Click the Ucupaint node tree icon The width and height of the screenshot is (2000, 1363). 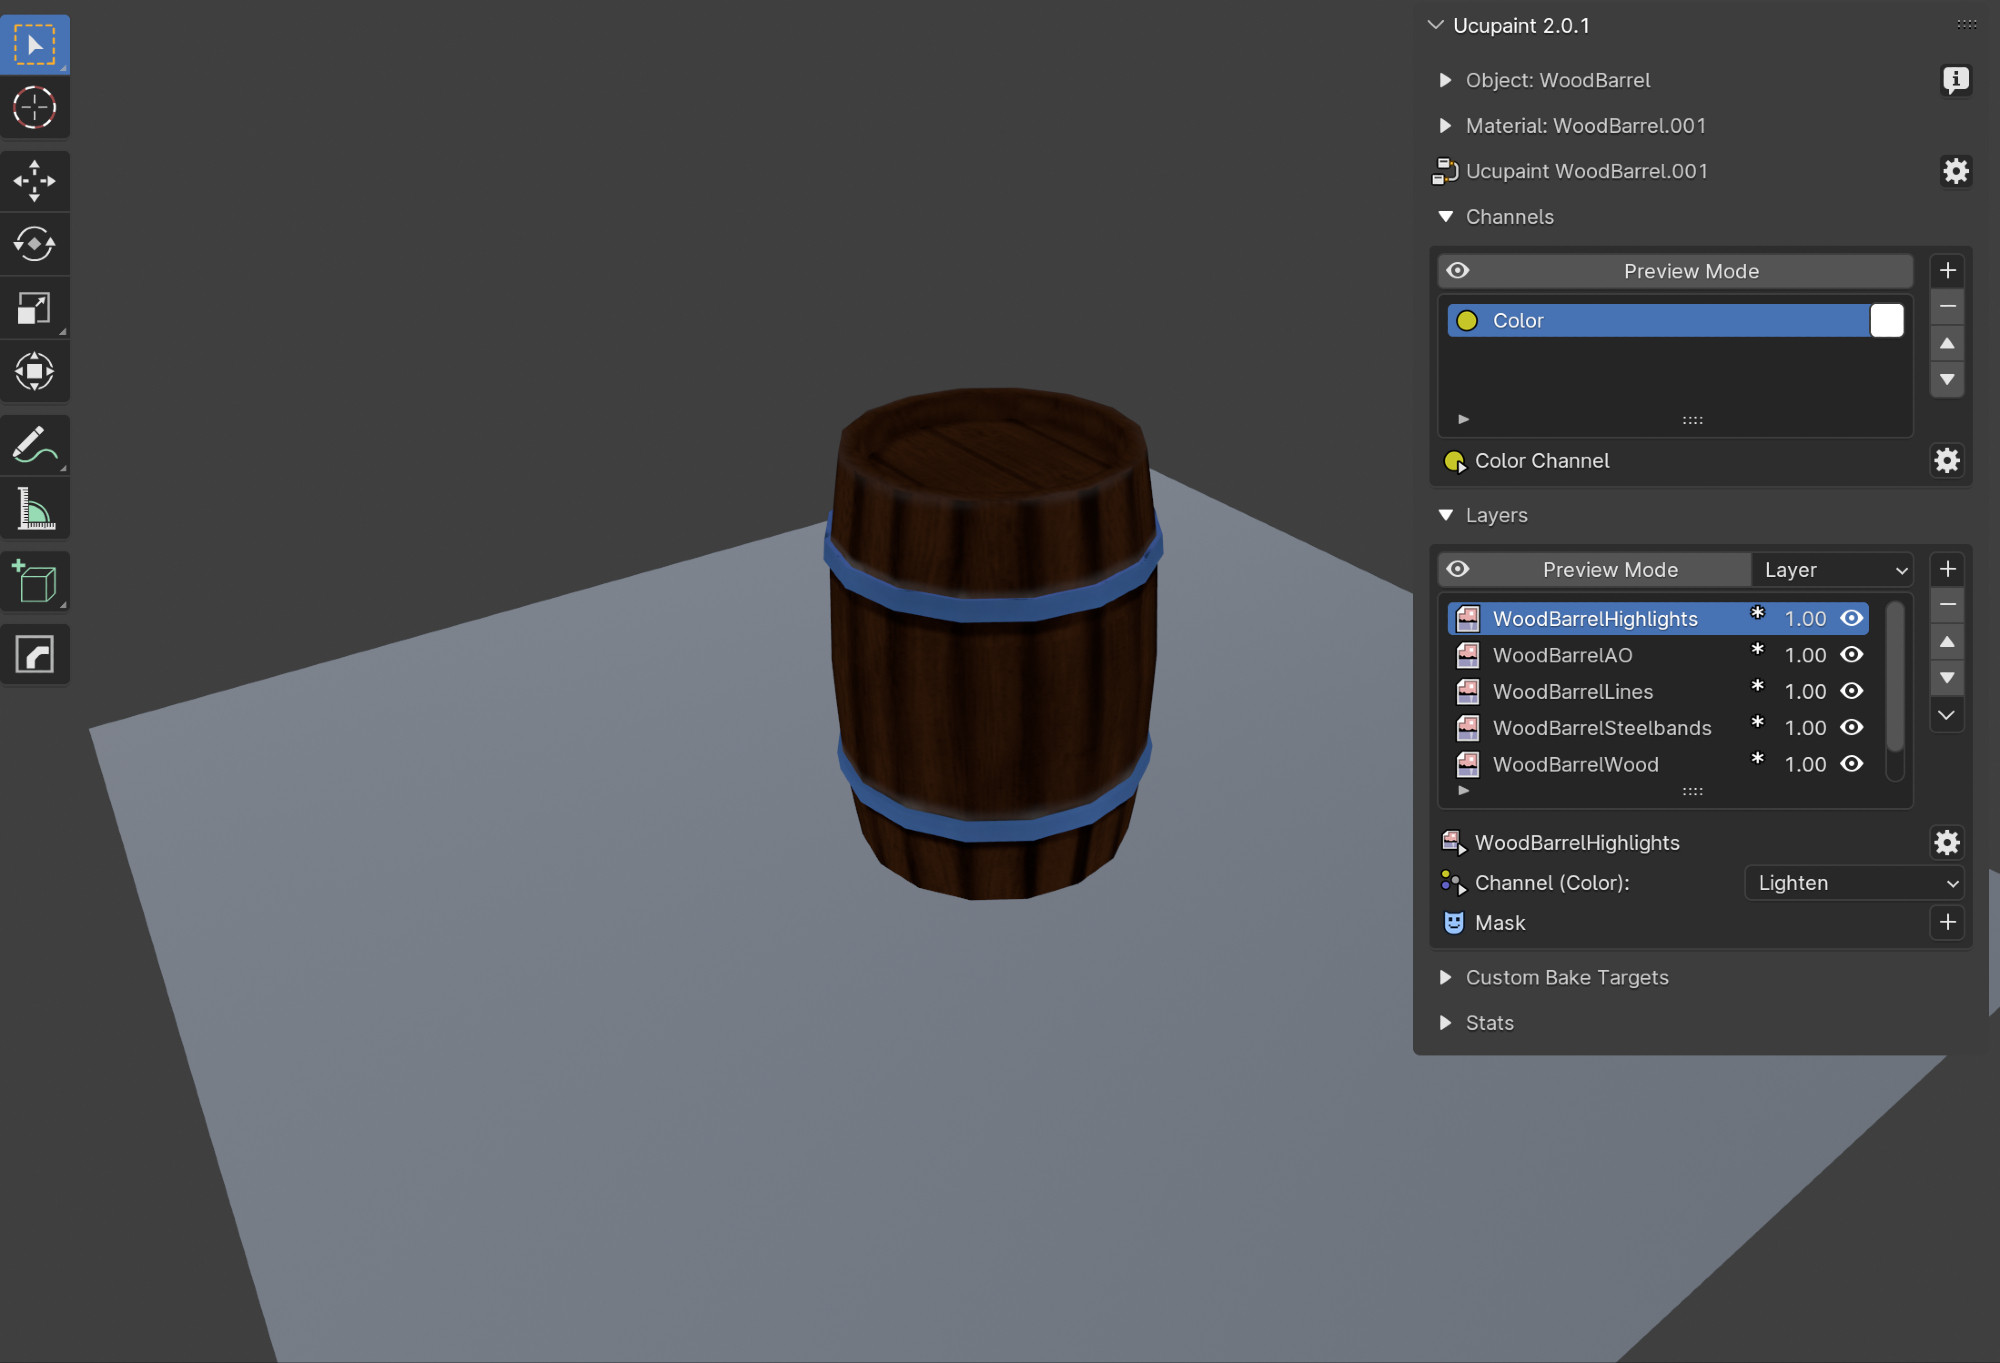[x=1444, y=171]
